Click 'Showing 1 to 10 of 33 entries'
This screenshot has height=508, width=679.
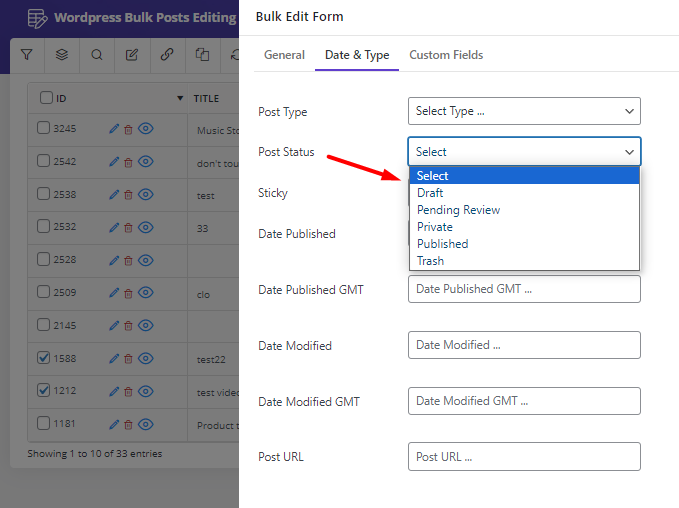94,453
